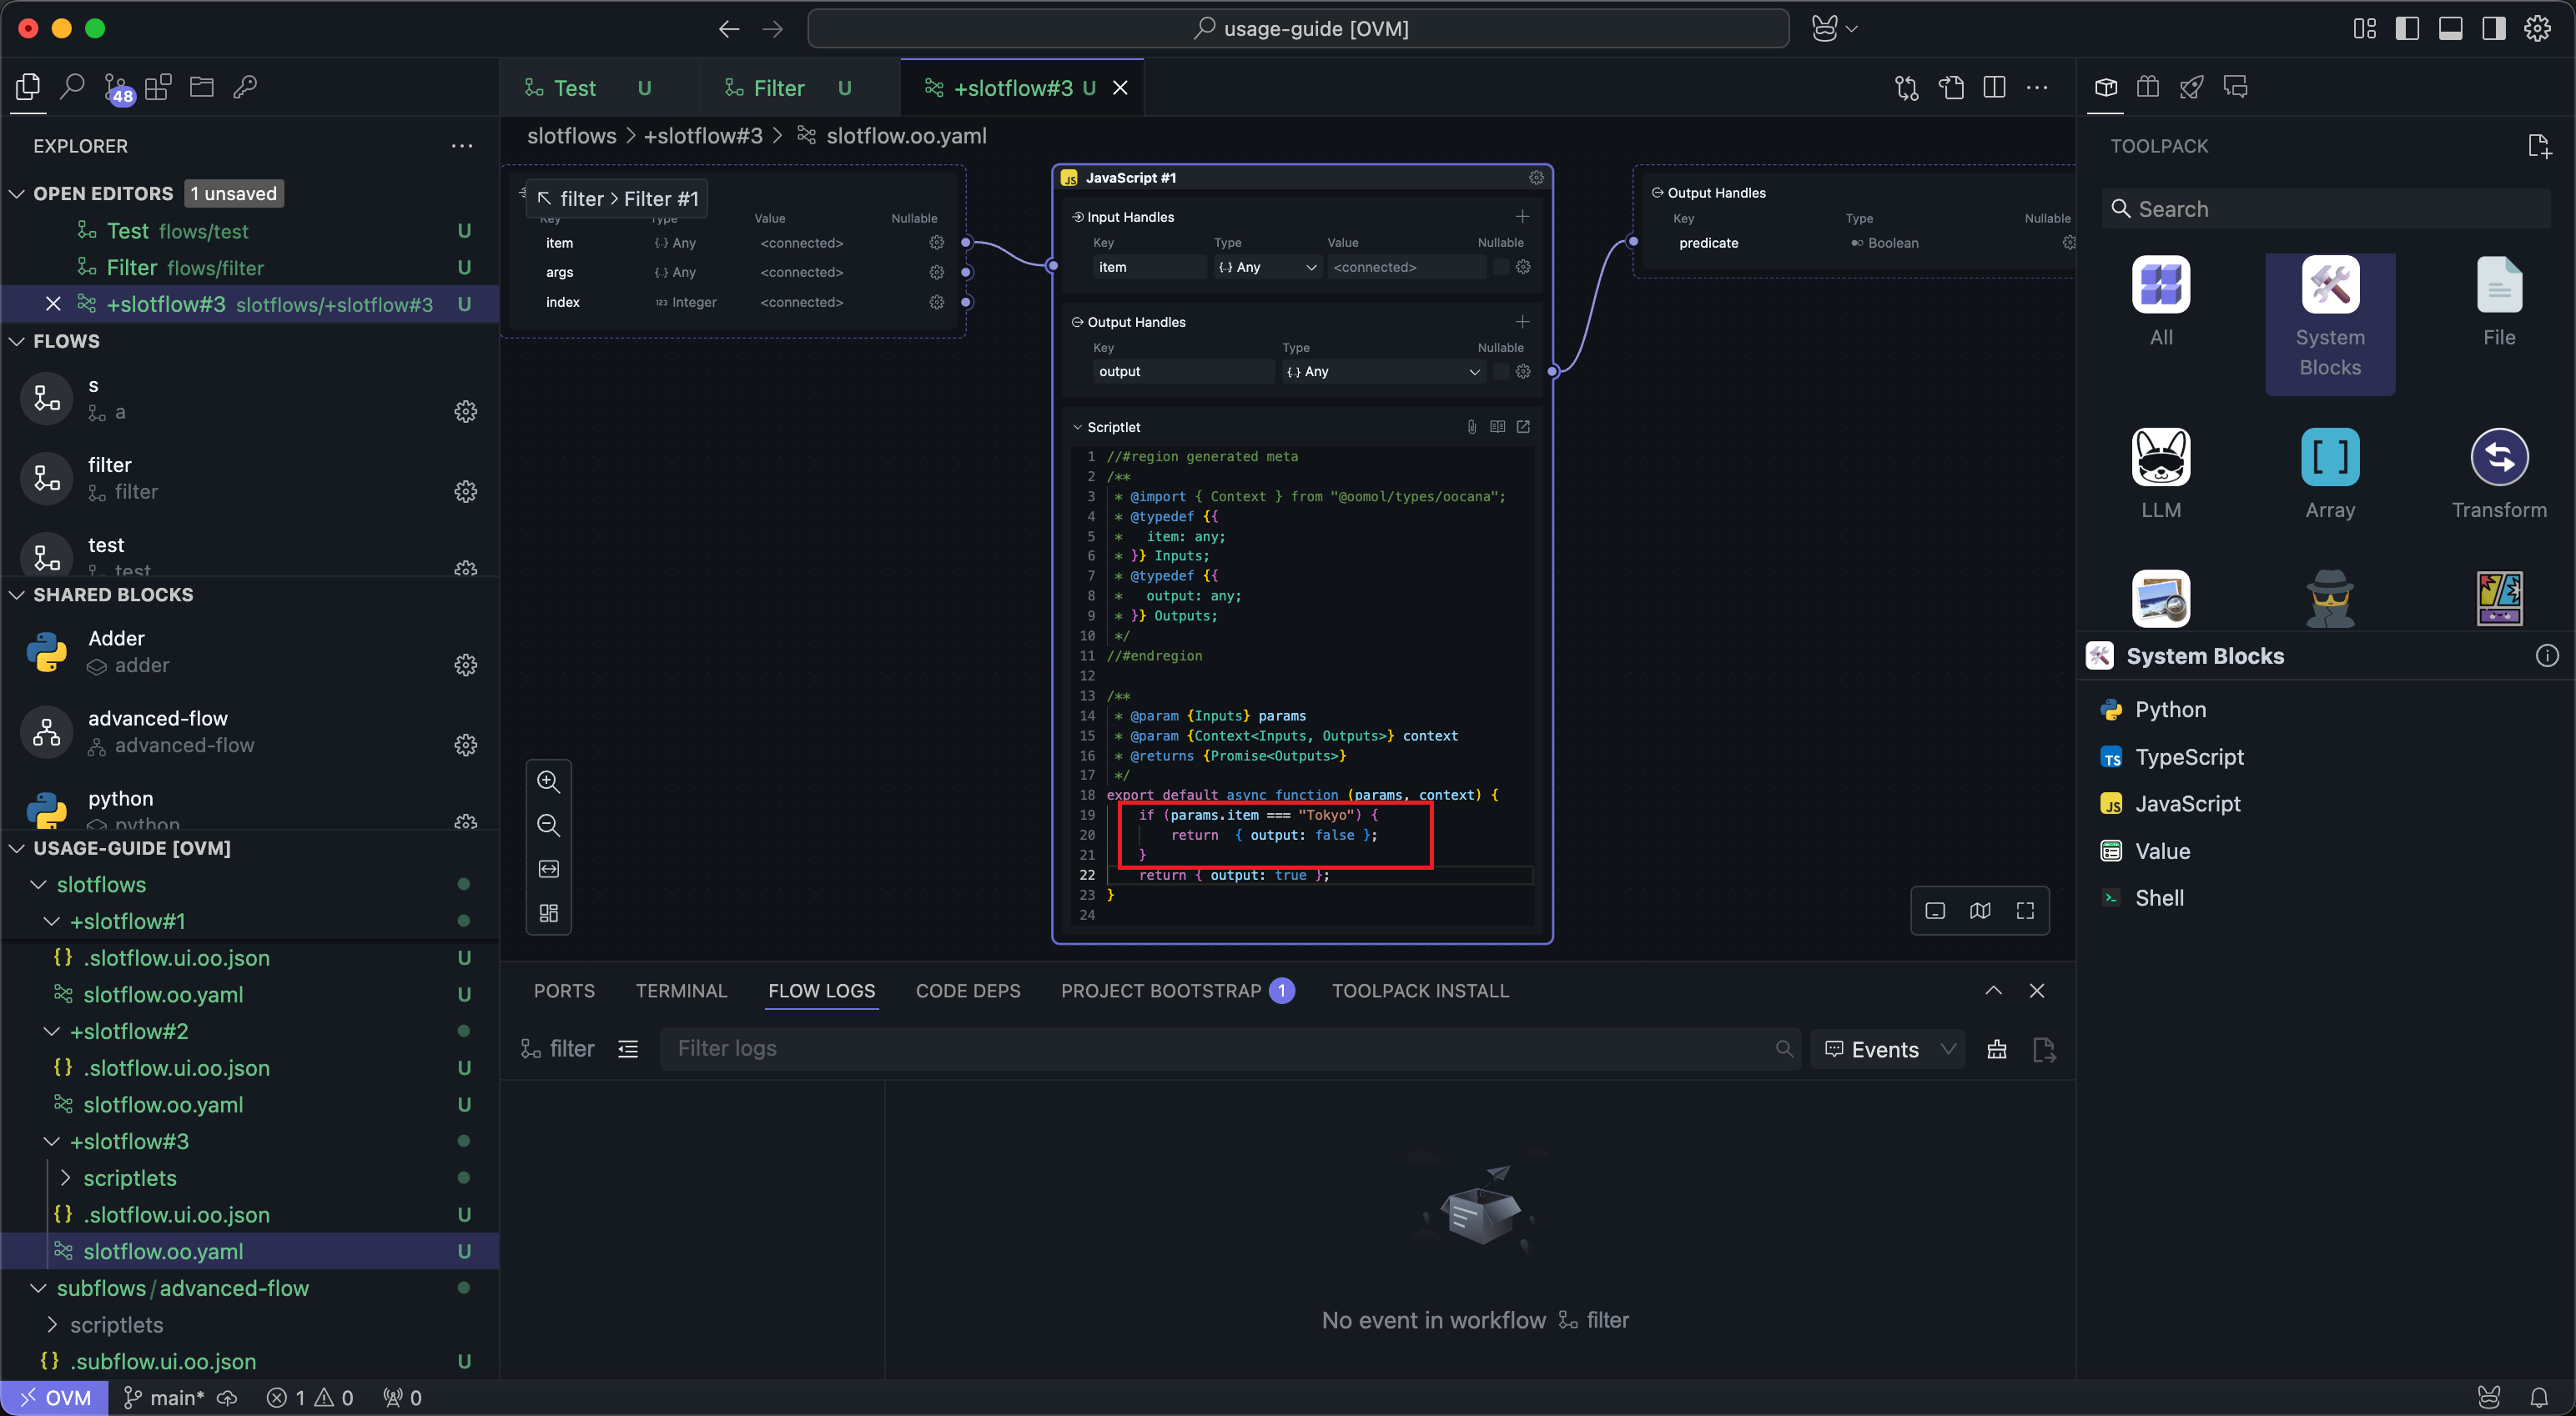Click the zoom out canvas icon
This screenshot has height=1416, width=2576.
tap(548, 825)
